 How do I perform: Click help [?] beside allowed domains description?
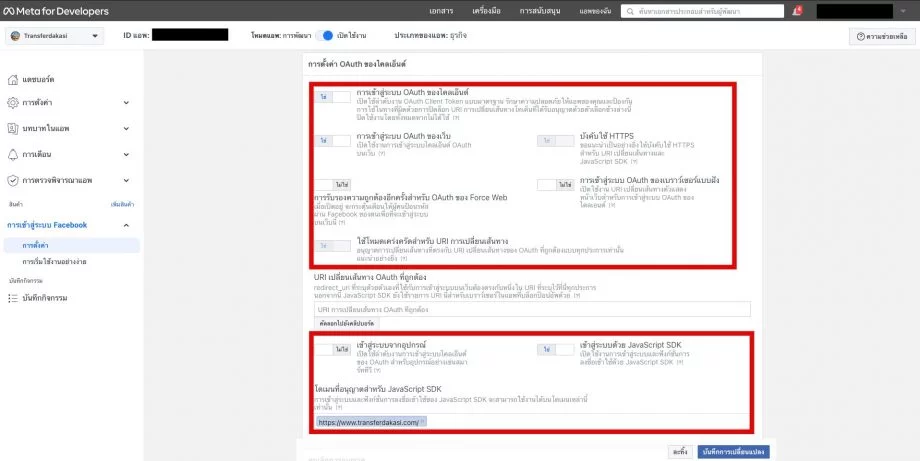tap(340, 407)
